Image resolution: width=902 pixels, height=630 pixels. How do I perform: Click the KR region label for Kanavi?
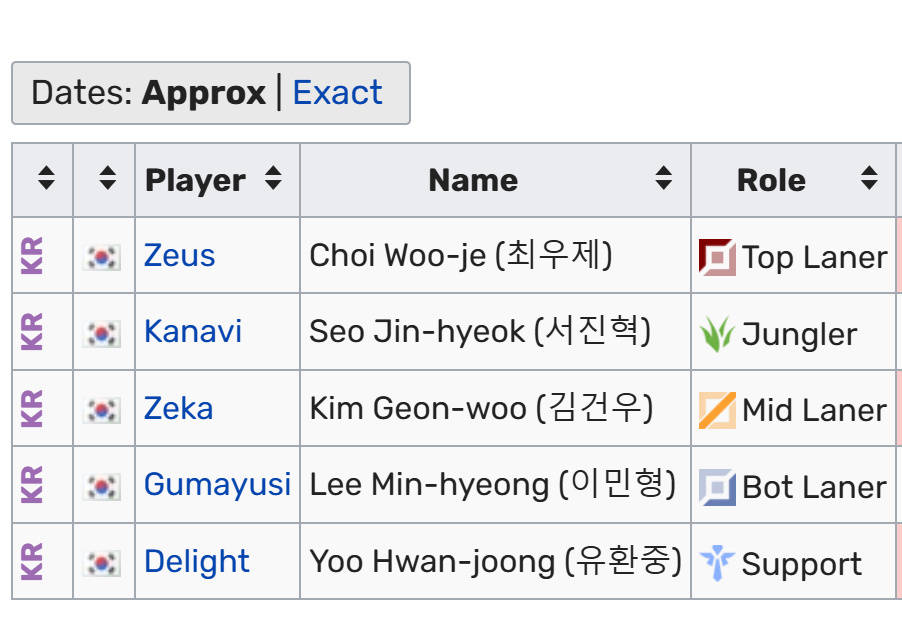(32, 332)
